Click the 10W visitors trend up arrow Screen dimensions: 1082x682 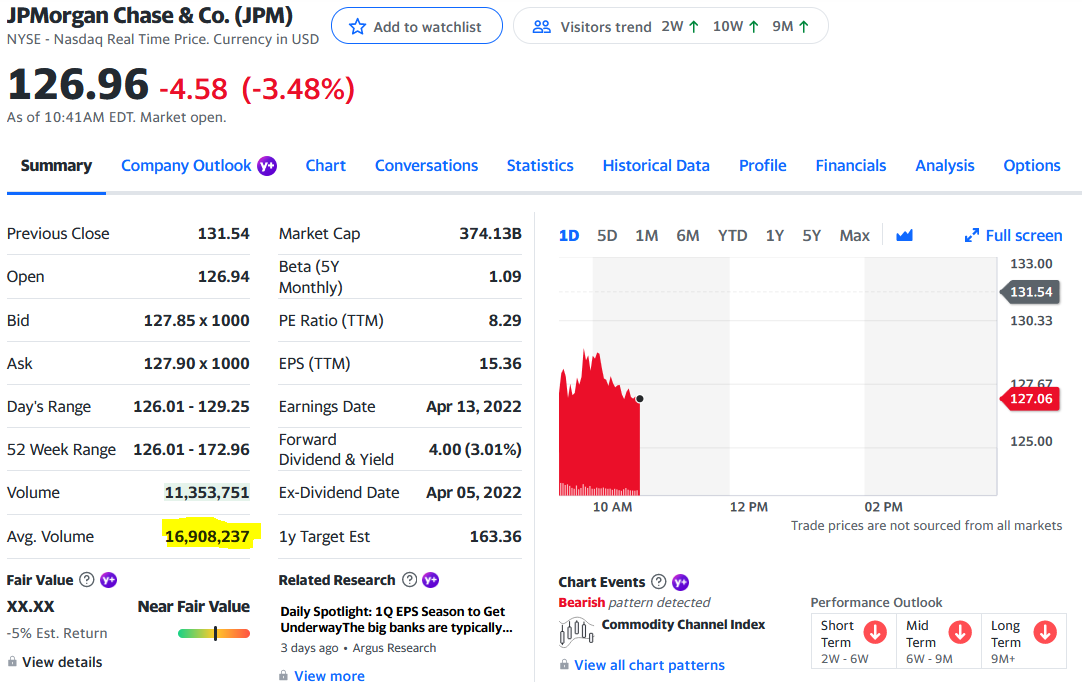tap(754, 27)
